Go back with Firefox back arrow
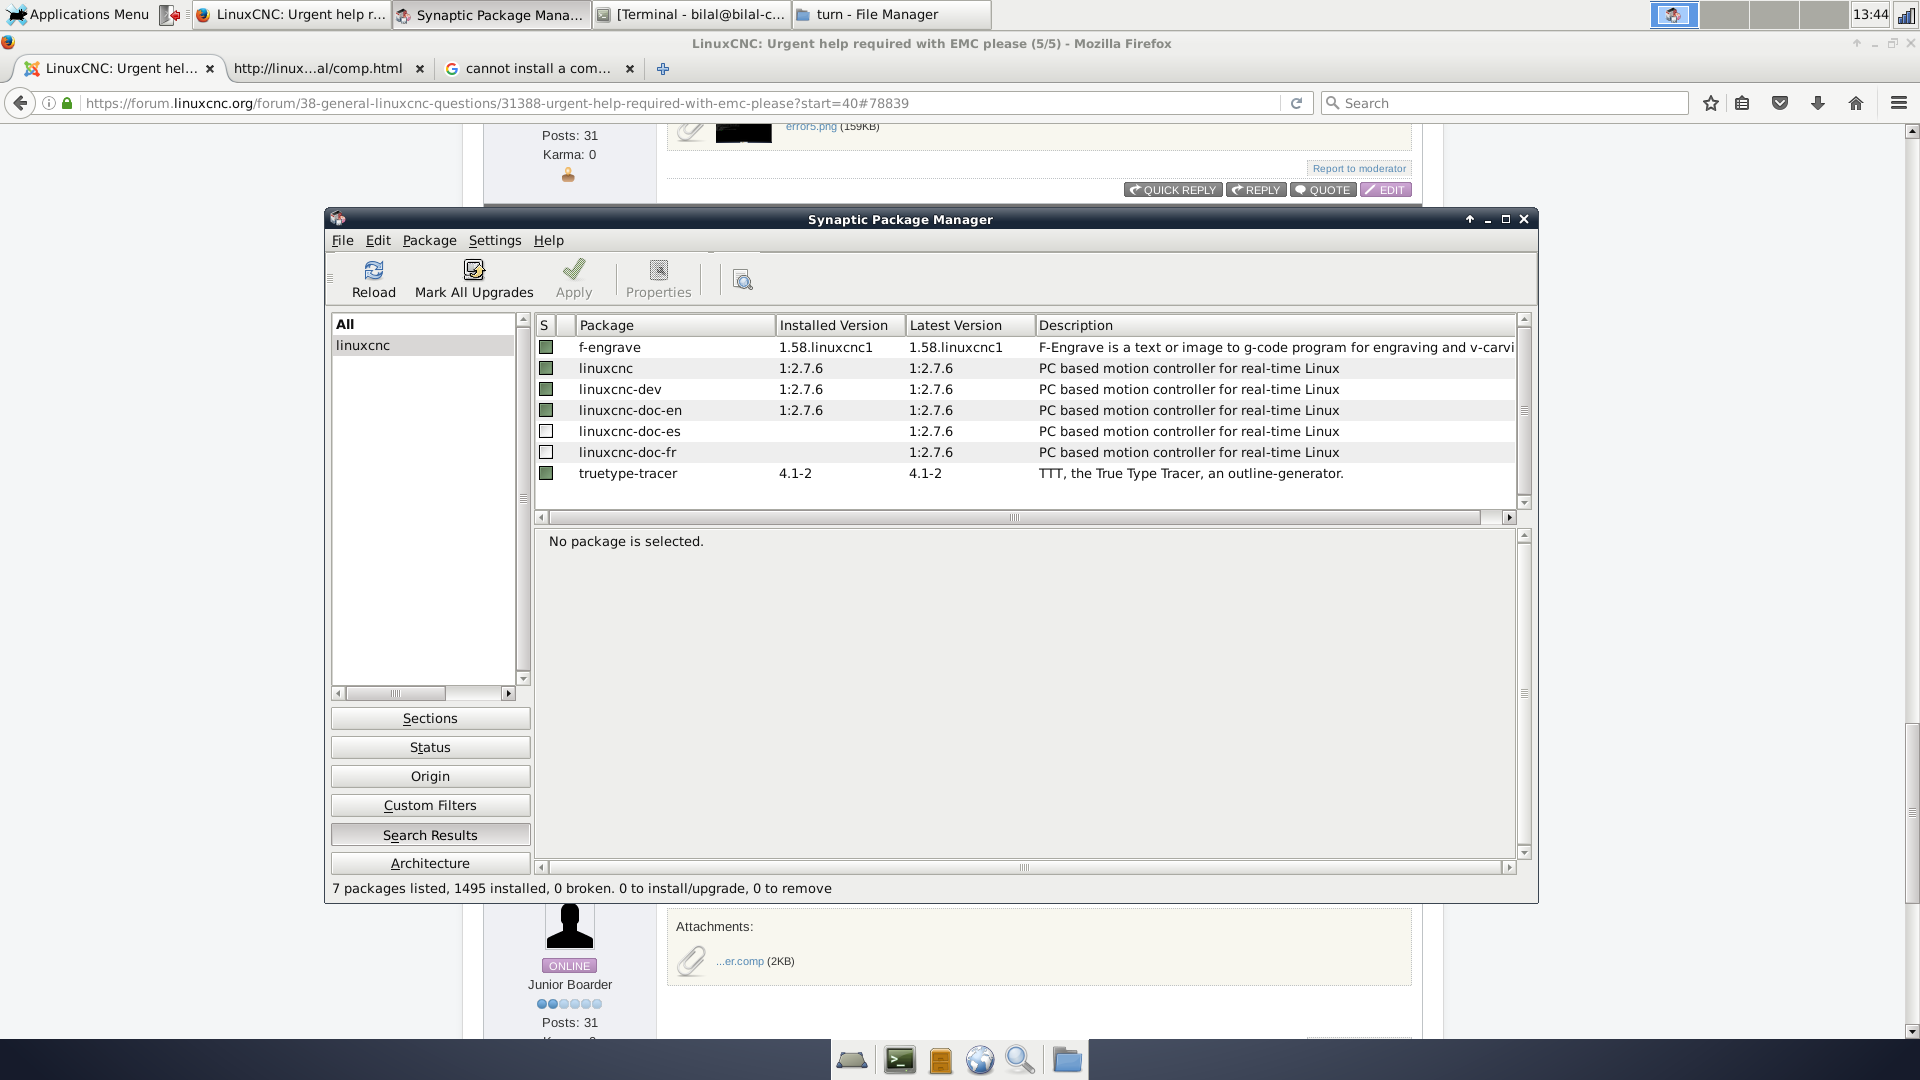1920x1080 pixels. [x=20, y=103]
